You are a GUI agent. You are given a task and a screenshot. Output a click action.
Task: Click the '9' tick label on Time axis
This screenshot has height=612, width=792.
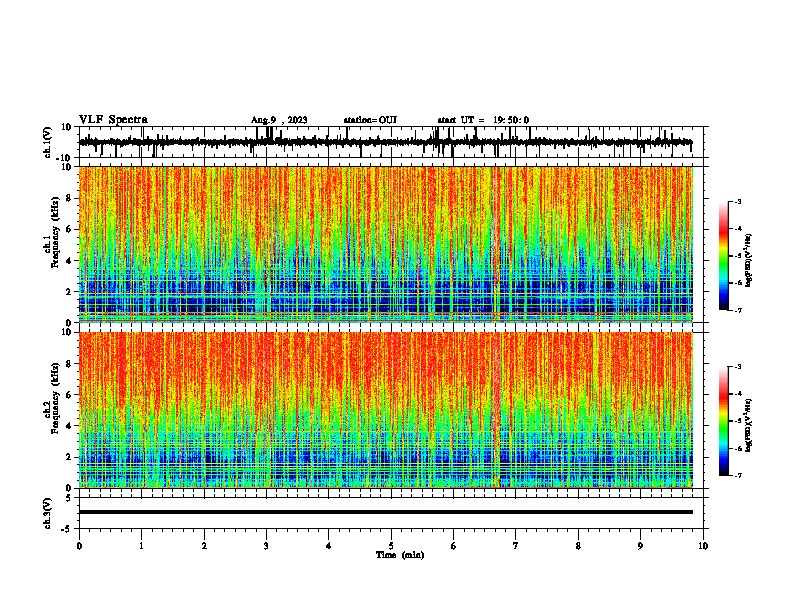640,546
